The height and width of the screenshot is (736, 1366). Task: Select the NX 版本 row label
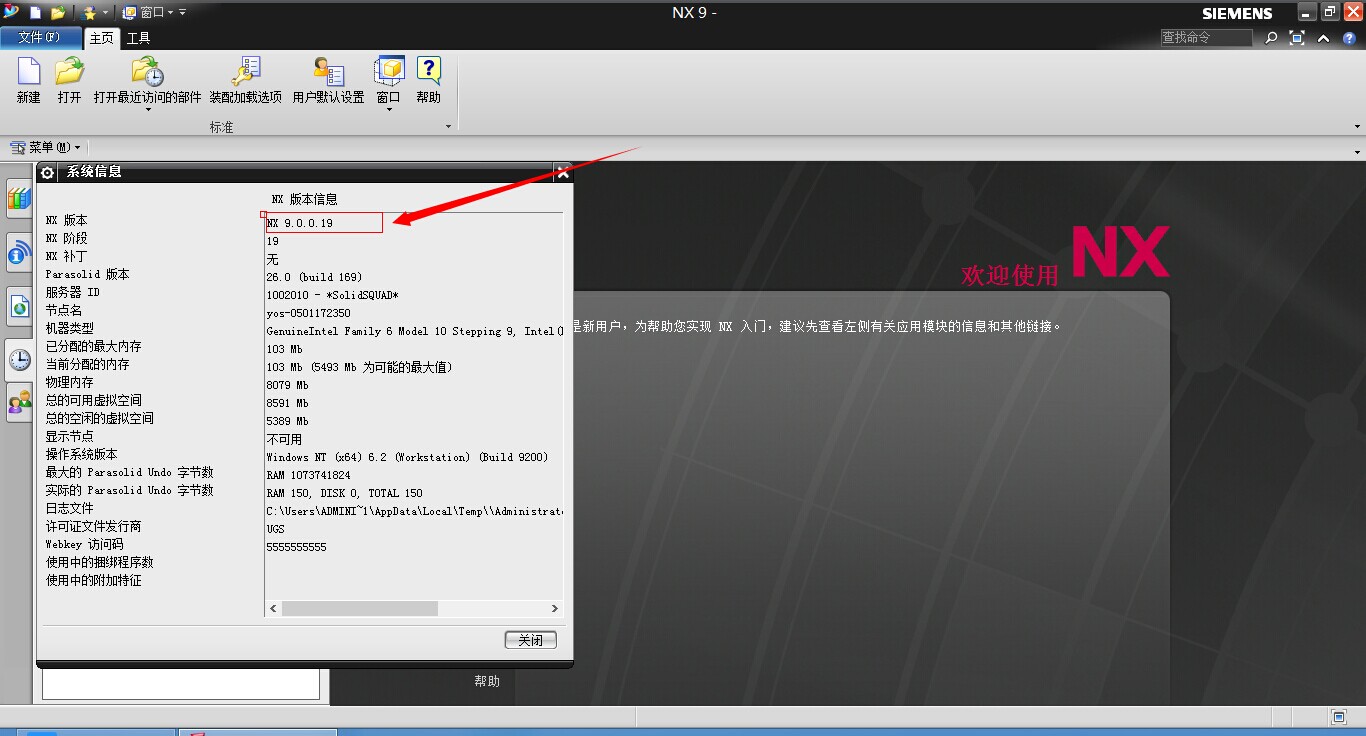tap(67, 220)
